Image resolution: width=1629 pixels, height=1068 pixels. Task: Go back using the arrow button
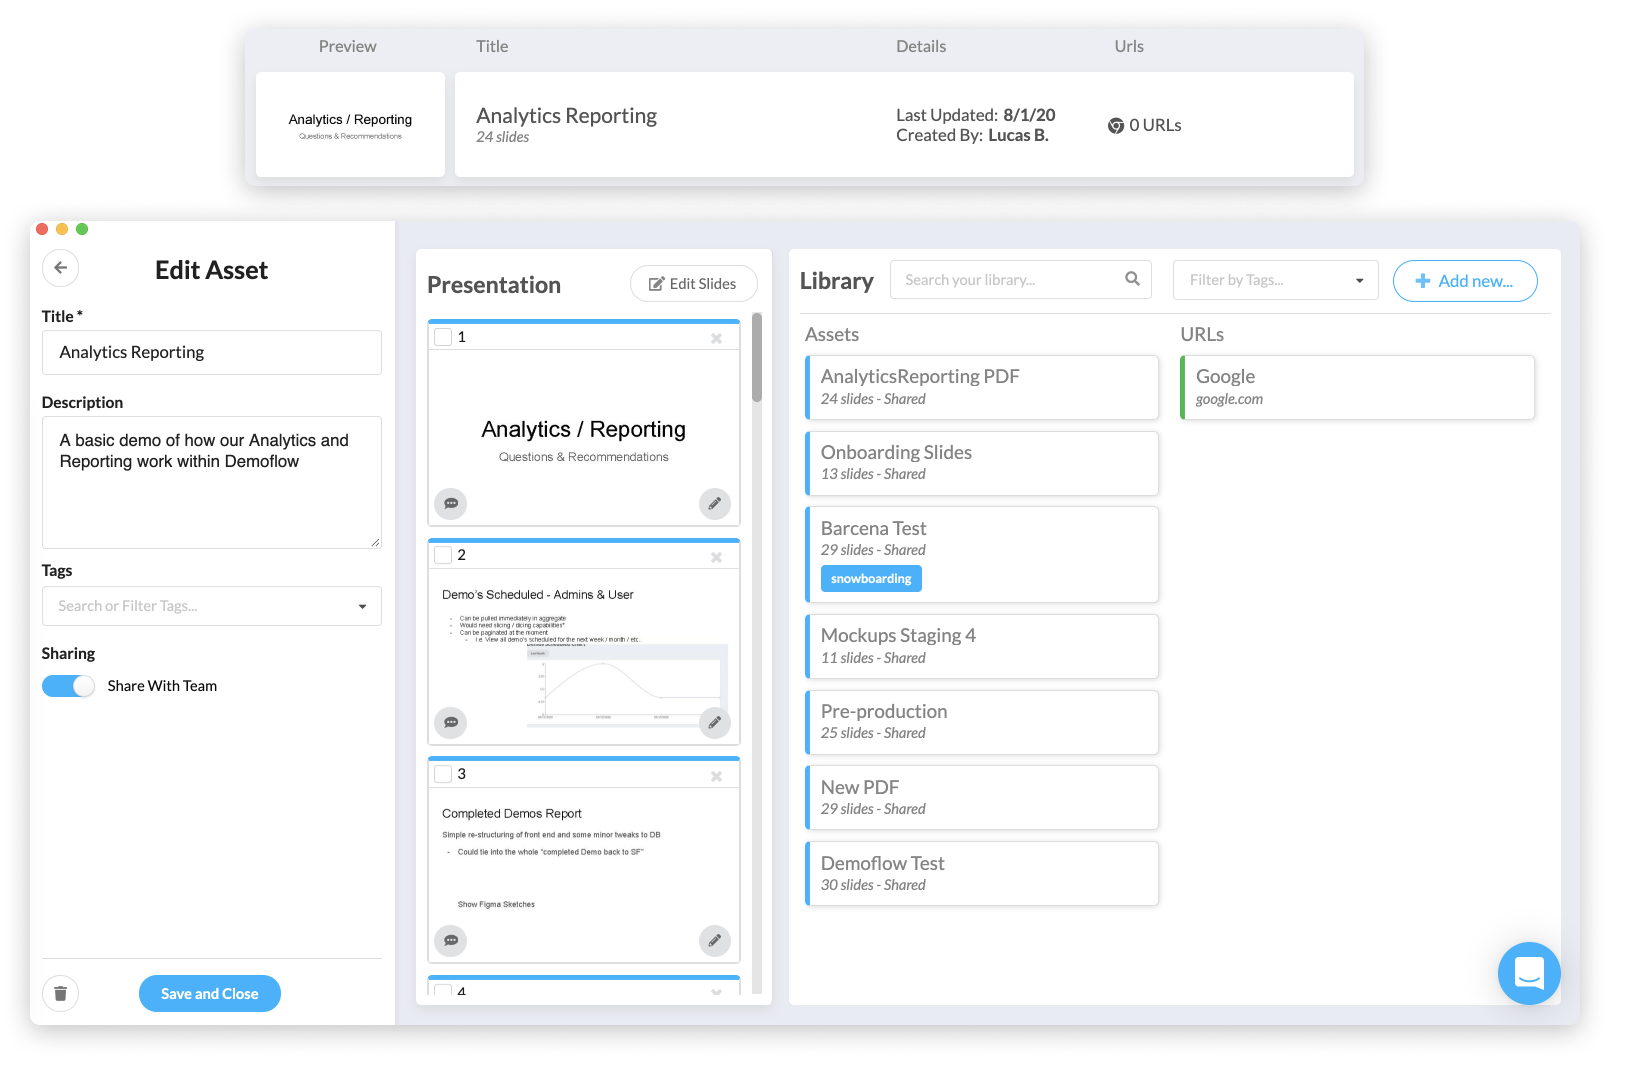[60, 268]
